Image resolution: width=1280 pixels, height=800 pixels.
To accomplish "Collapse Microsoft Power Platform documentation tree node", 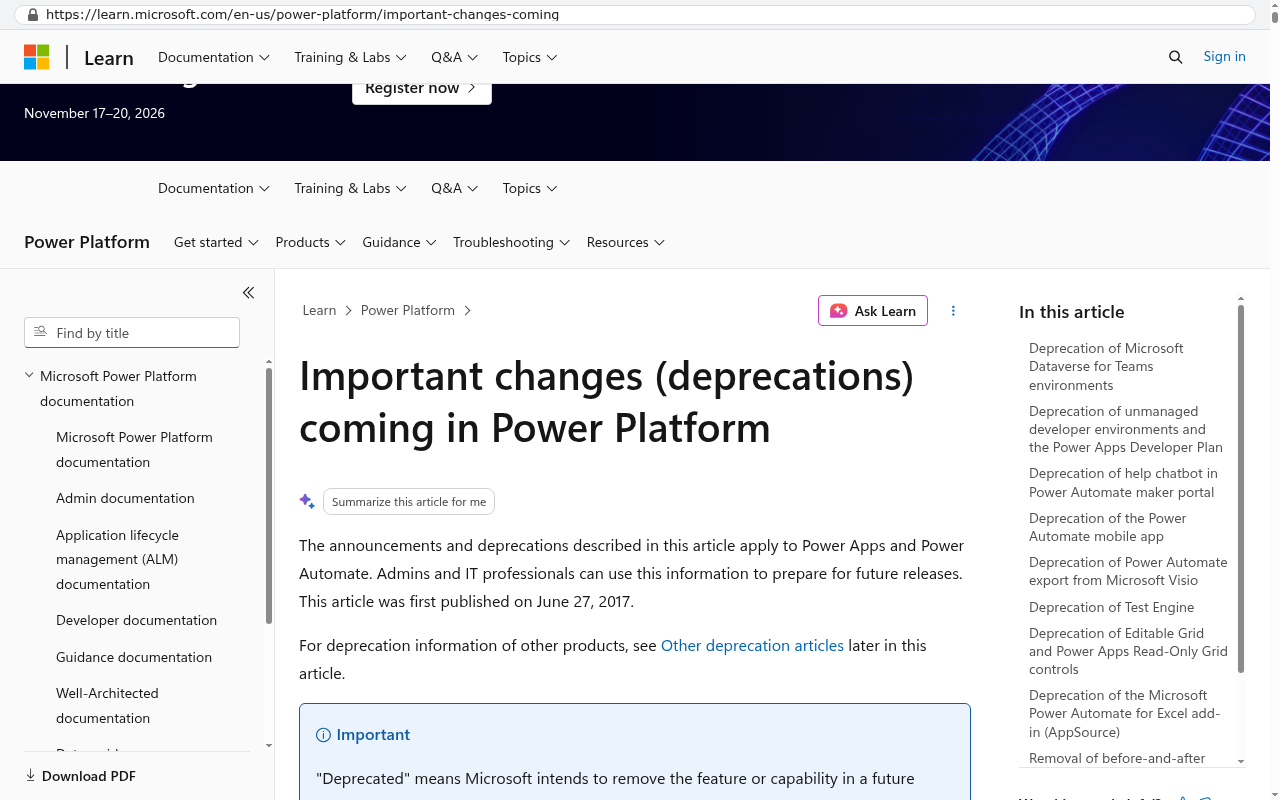I will (x=29, y=376).
